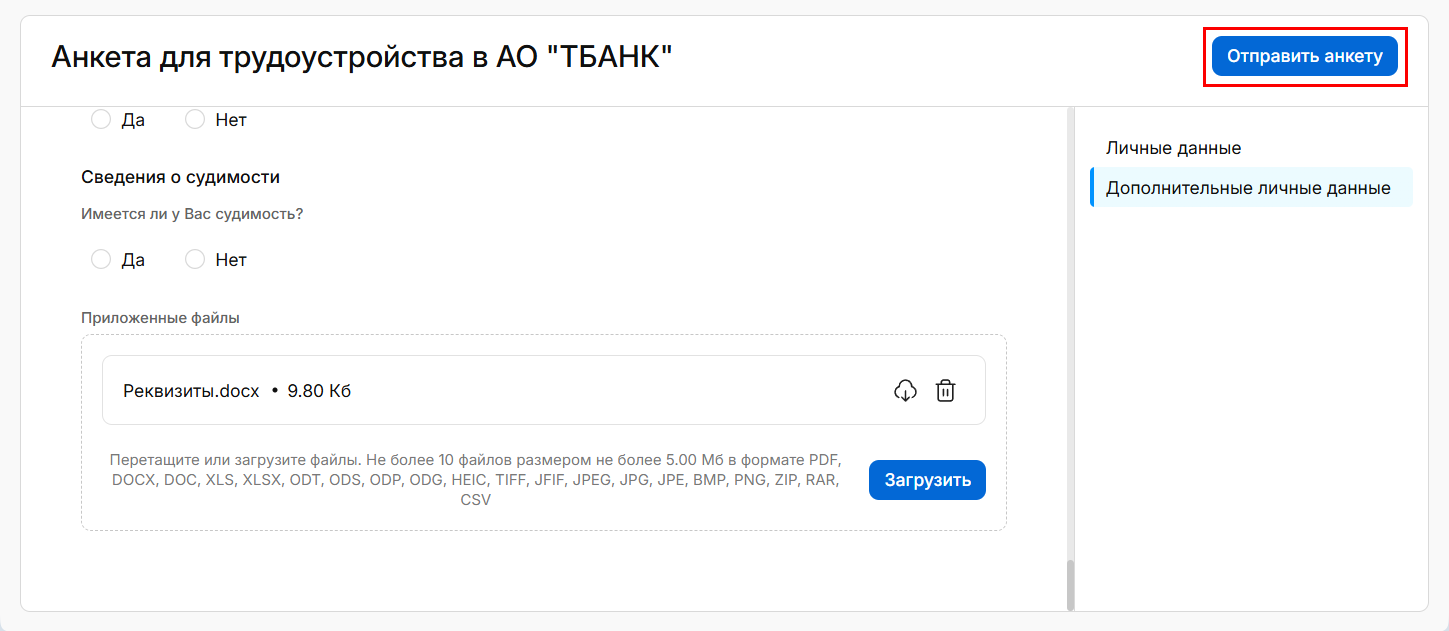Screen dimensions: 1449x631
Task: Click the Сведения о судимости heading
Action: [x=180, y=177]
